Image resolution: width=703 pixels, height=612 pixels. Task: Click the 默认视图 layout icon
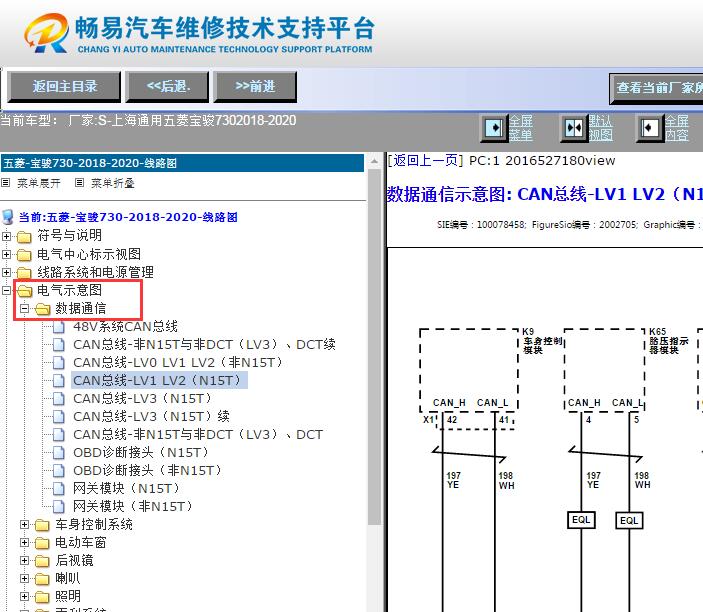[574, 128]
